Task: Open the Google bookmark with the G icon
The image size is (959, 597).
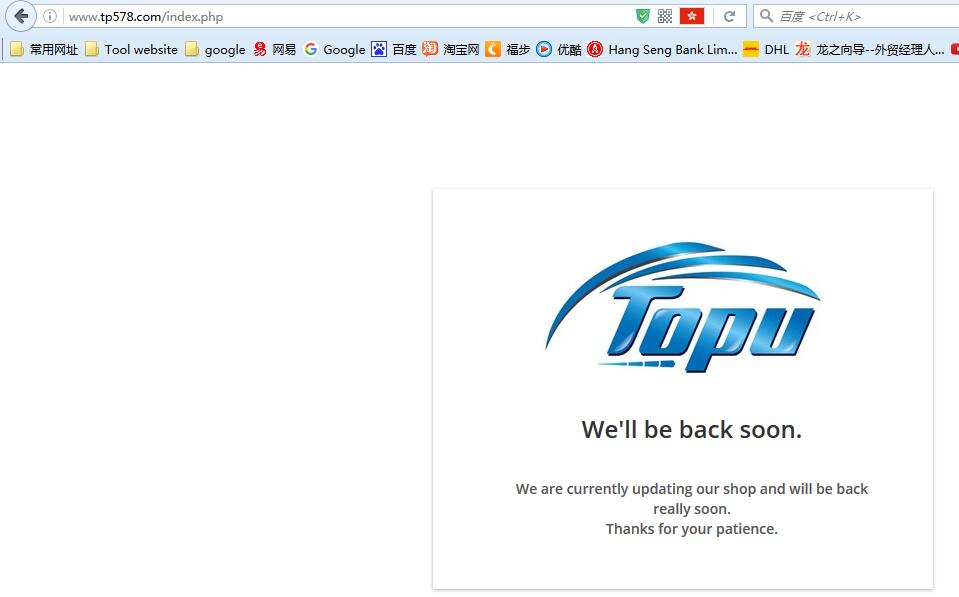Action: tap(335, 50)
